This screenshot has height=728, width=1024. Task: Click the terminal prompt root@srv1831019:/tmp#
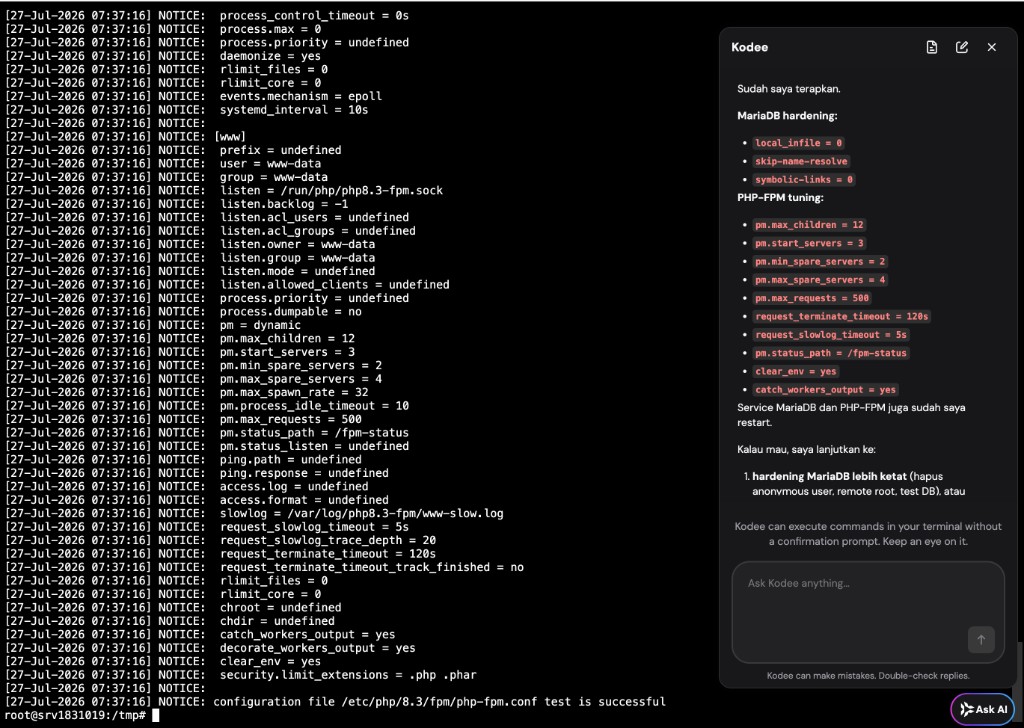[x=75, y=715]
